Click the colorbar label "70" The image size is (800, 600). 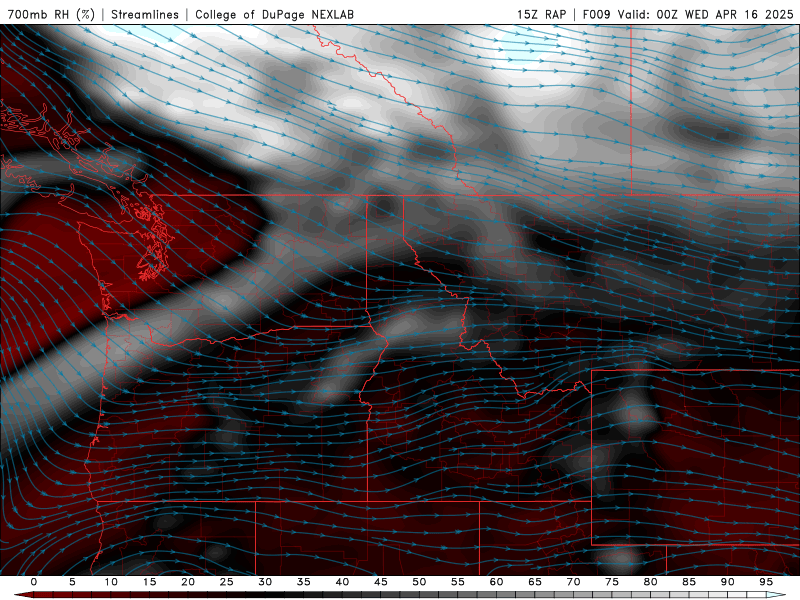(573, 582)
